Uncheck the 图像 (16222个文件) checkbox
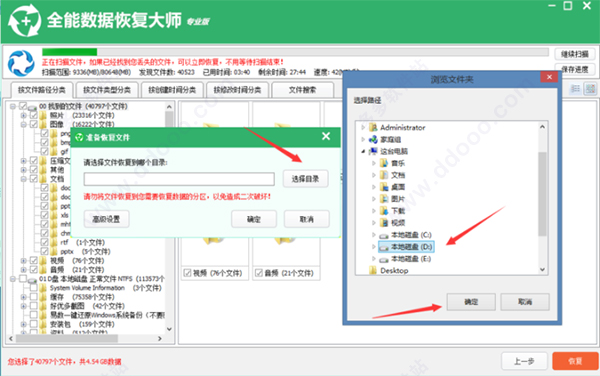 34,124
